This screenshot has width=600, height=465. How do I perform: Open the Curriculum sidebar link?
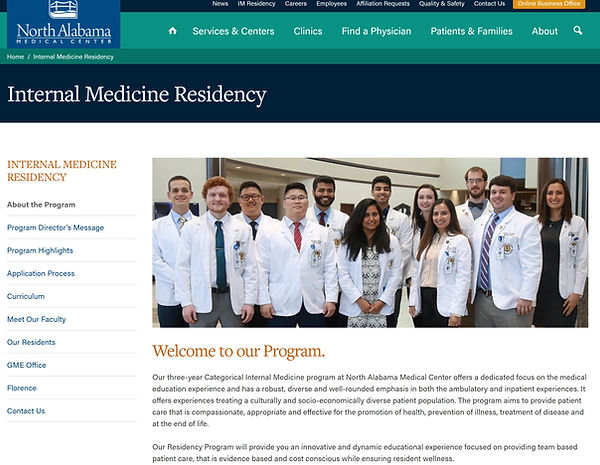click(x=26, y=296)
